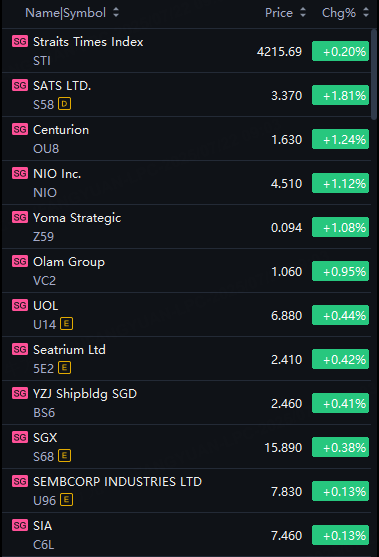Click the E badge next to S68

click(x=64, y=456)
